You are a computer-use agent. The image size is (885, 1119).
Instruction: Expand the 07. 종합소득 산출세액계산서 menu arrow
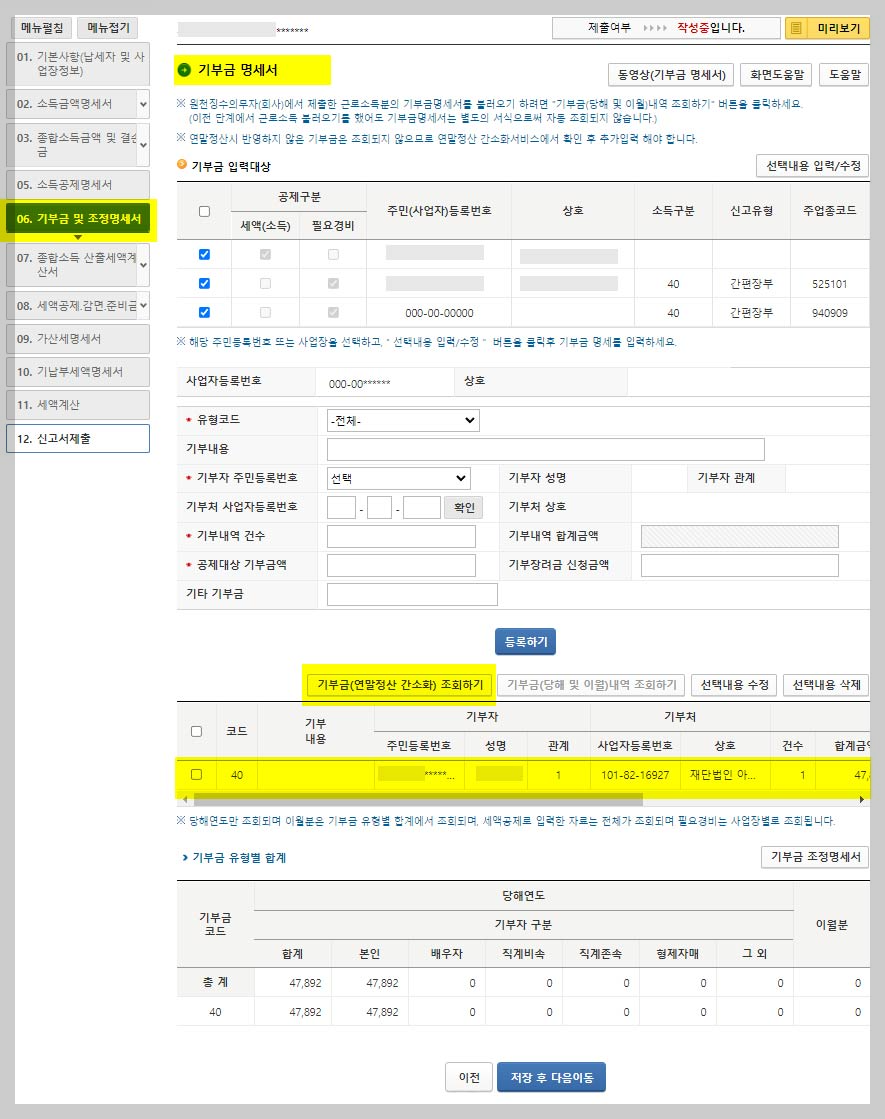[x=143, y=265]
